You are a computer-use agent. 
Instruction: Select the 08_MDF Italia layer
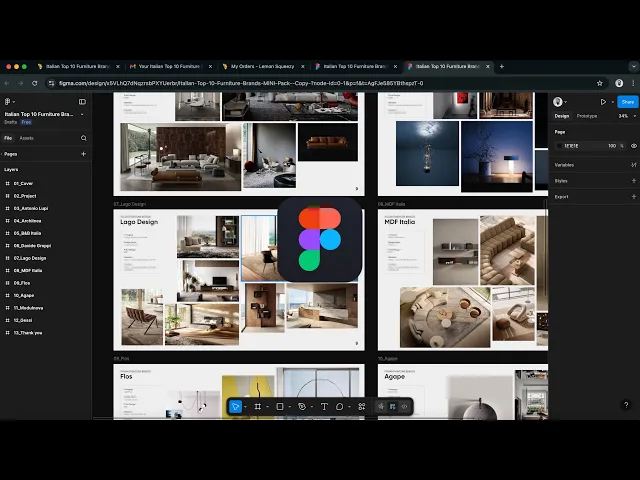pos(28,271)
